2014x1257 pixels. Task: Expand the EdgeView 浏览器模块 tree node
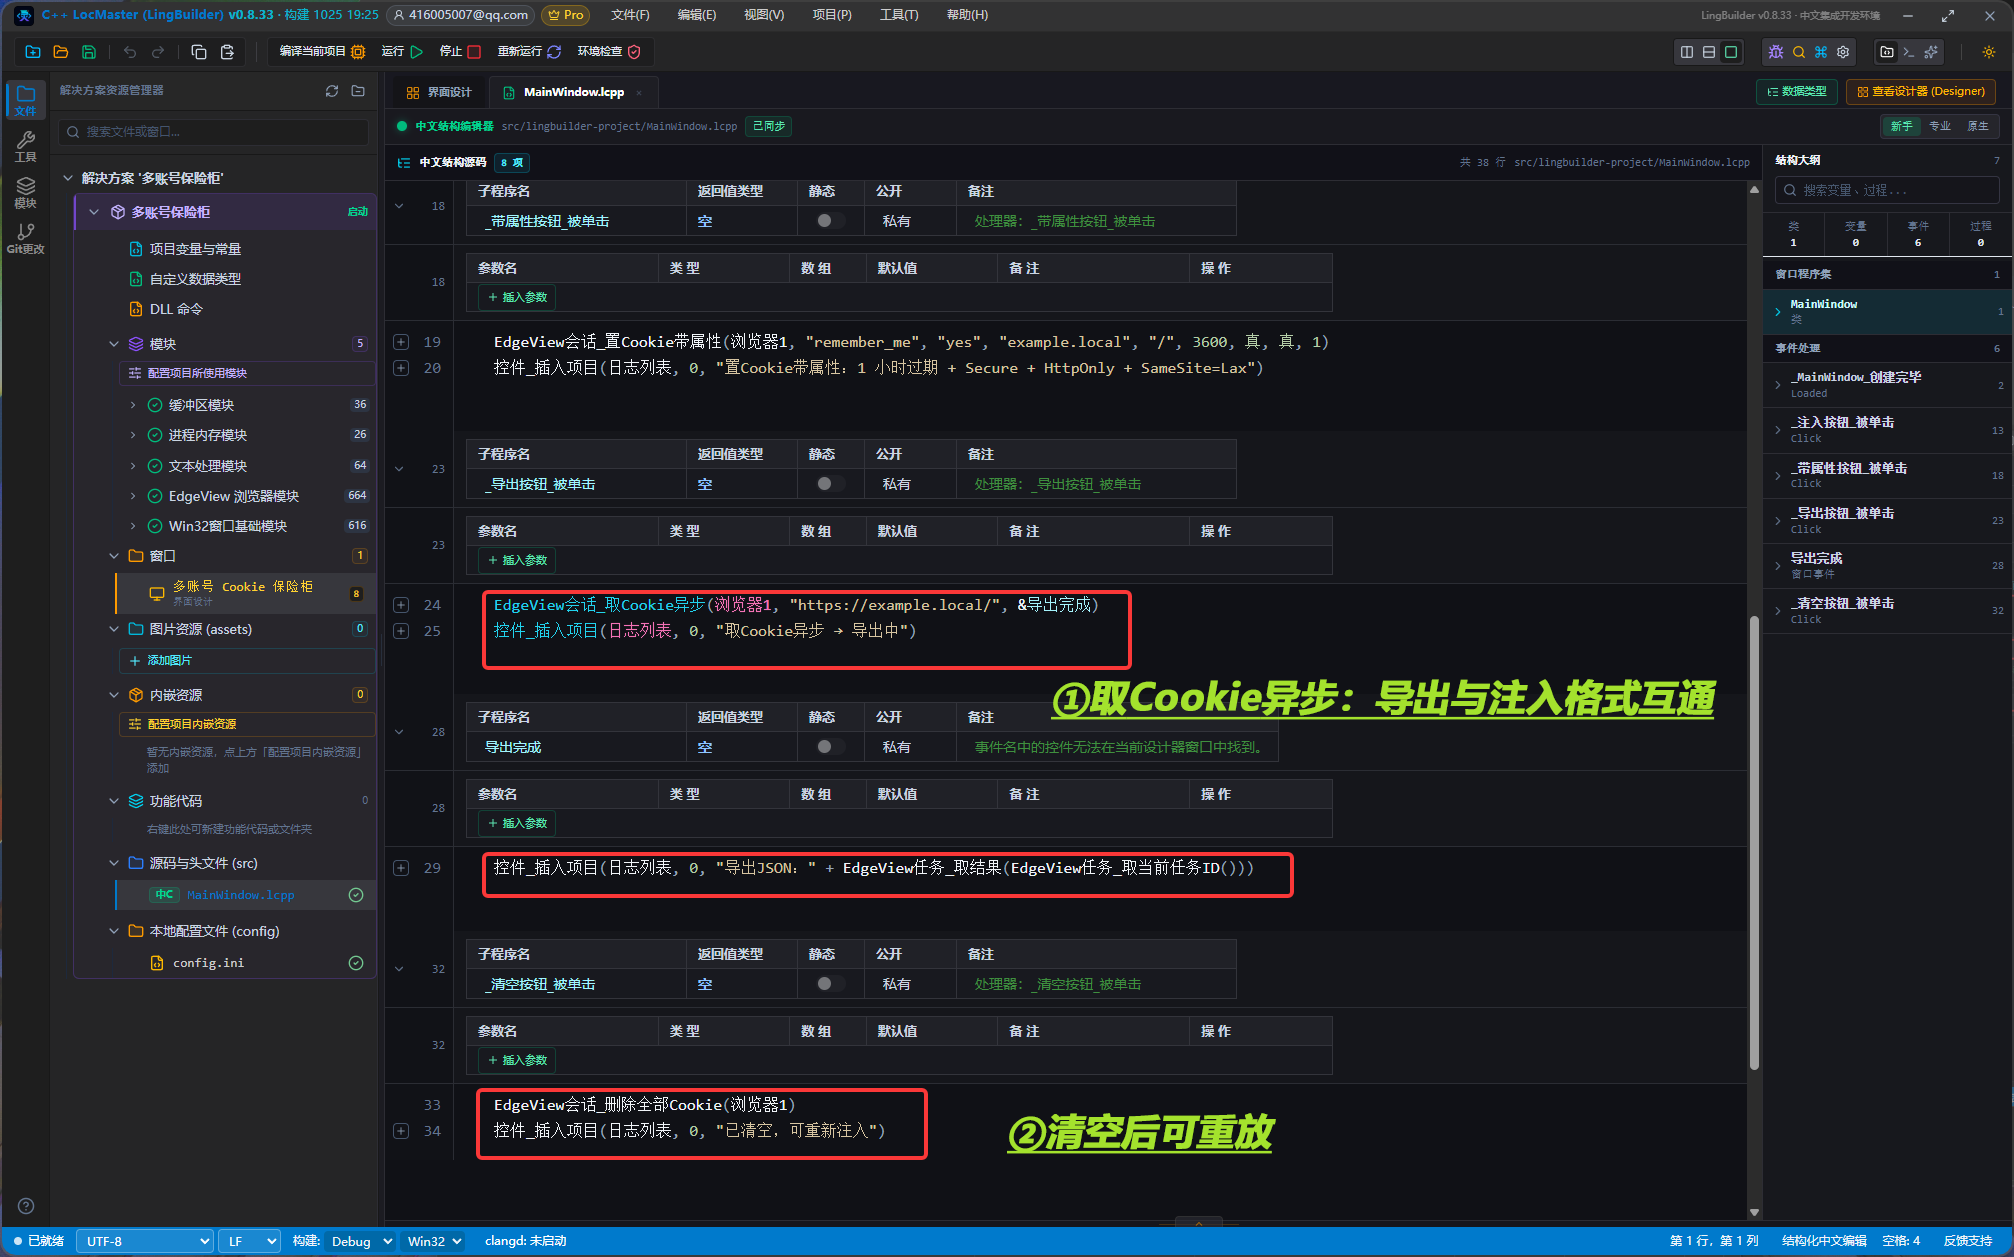[x=133, y=496]
